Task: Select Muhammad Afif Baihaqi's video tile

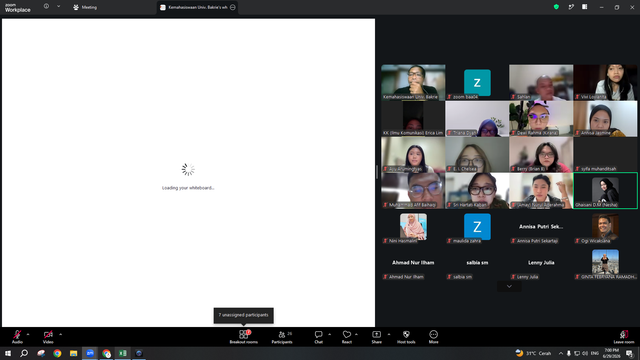Action: 413,190
